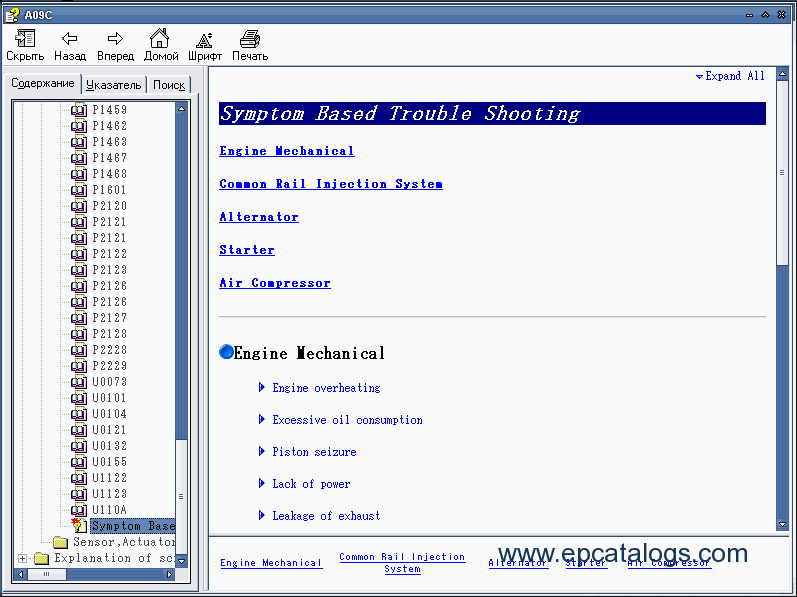Go back with the Назад arrow
797x597 pixels.
click(70, 38)
